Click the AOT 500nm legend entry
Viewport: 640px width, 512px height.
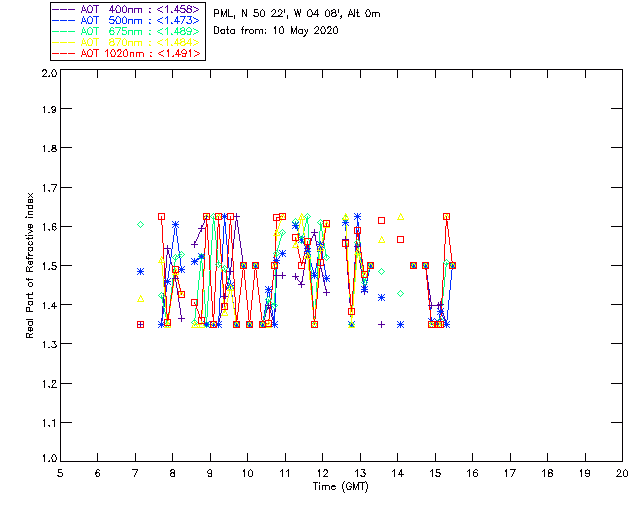pyautogui.click(x=126, y=20)
